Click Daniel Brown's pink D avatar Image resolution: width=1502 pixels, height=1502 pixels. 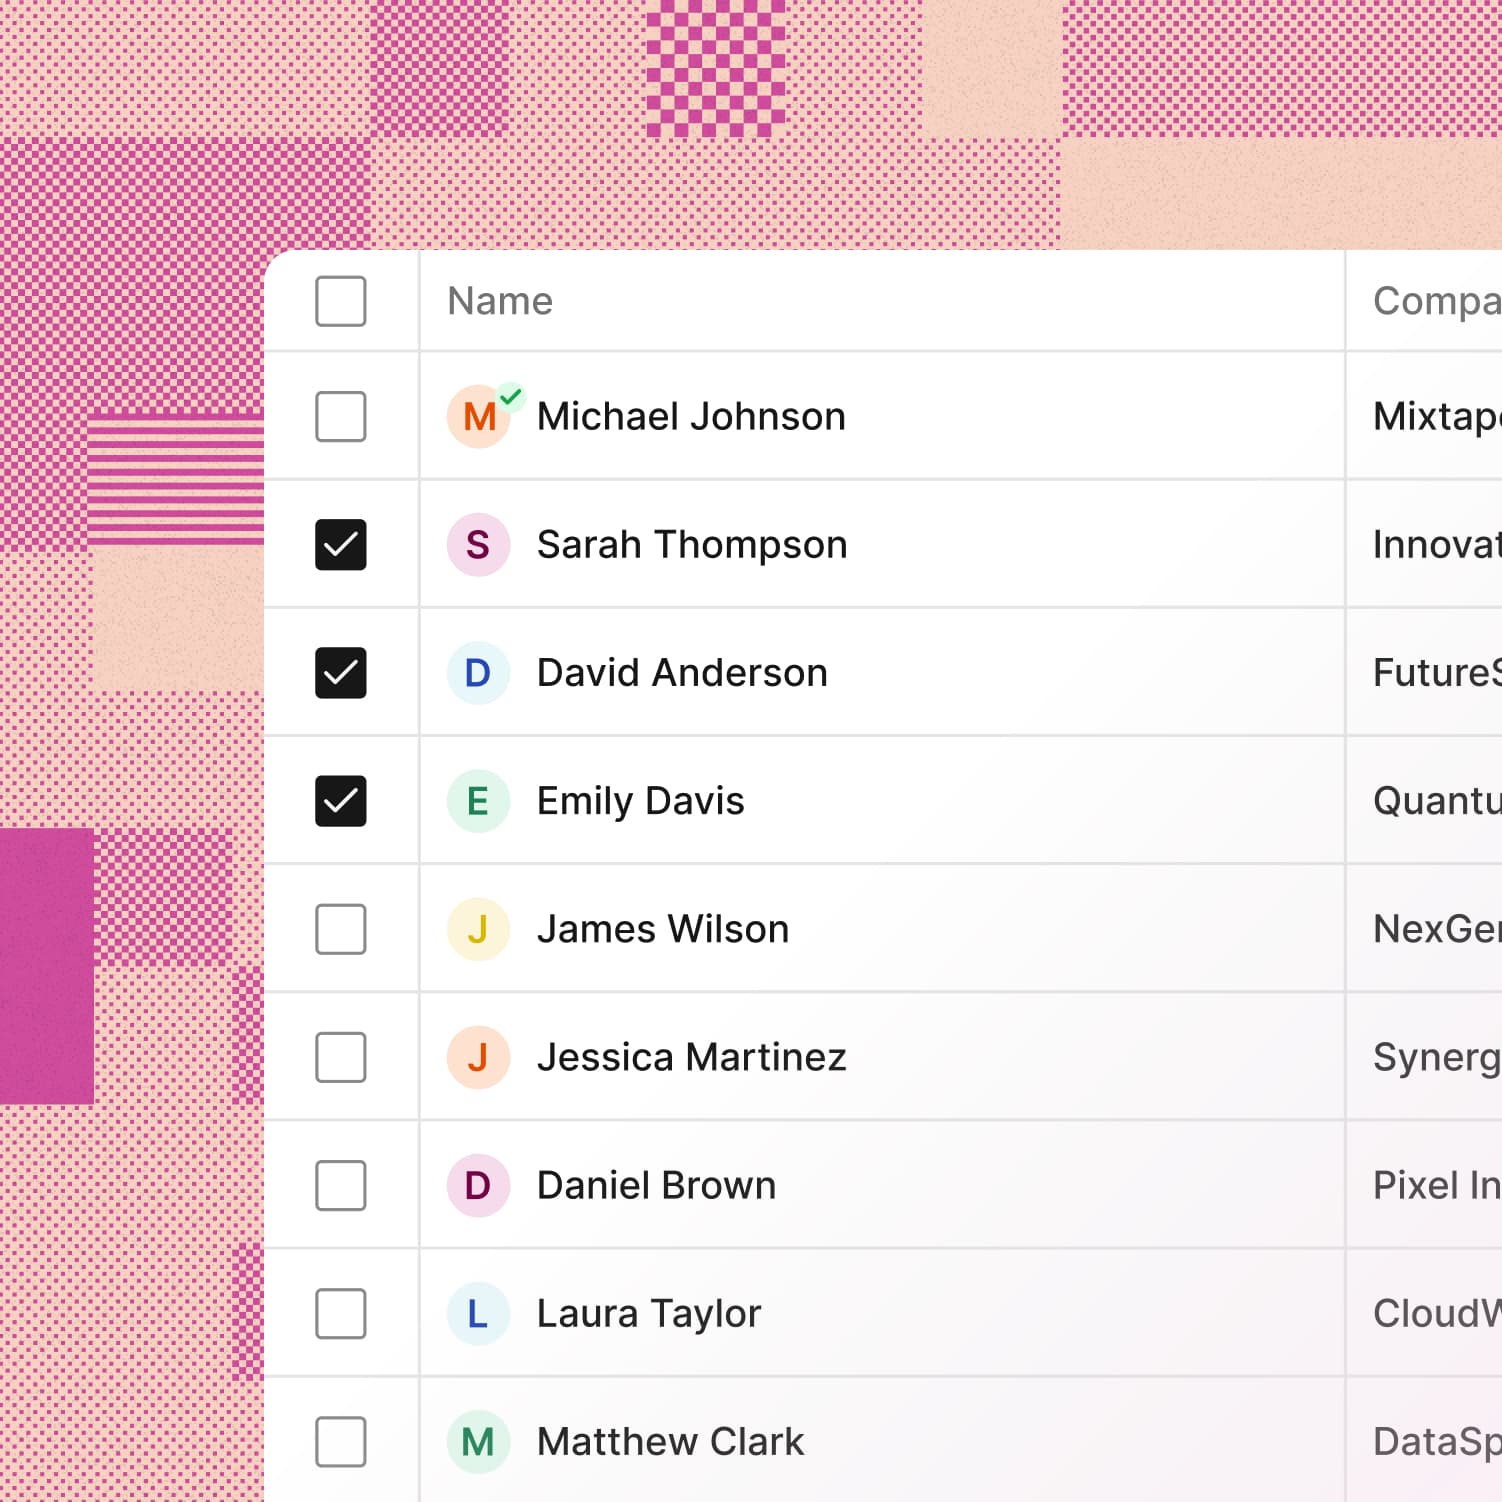(478, 1185)
